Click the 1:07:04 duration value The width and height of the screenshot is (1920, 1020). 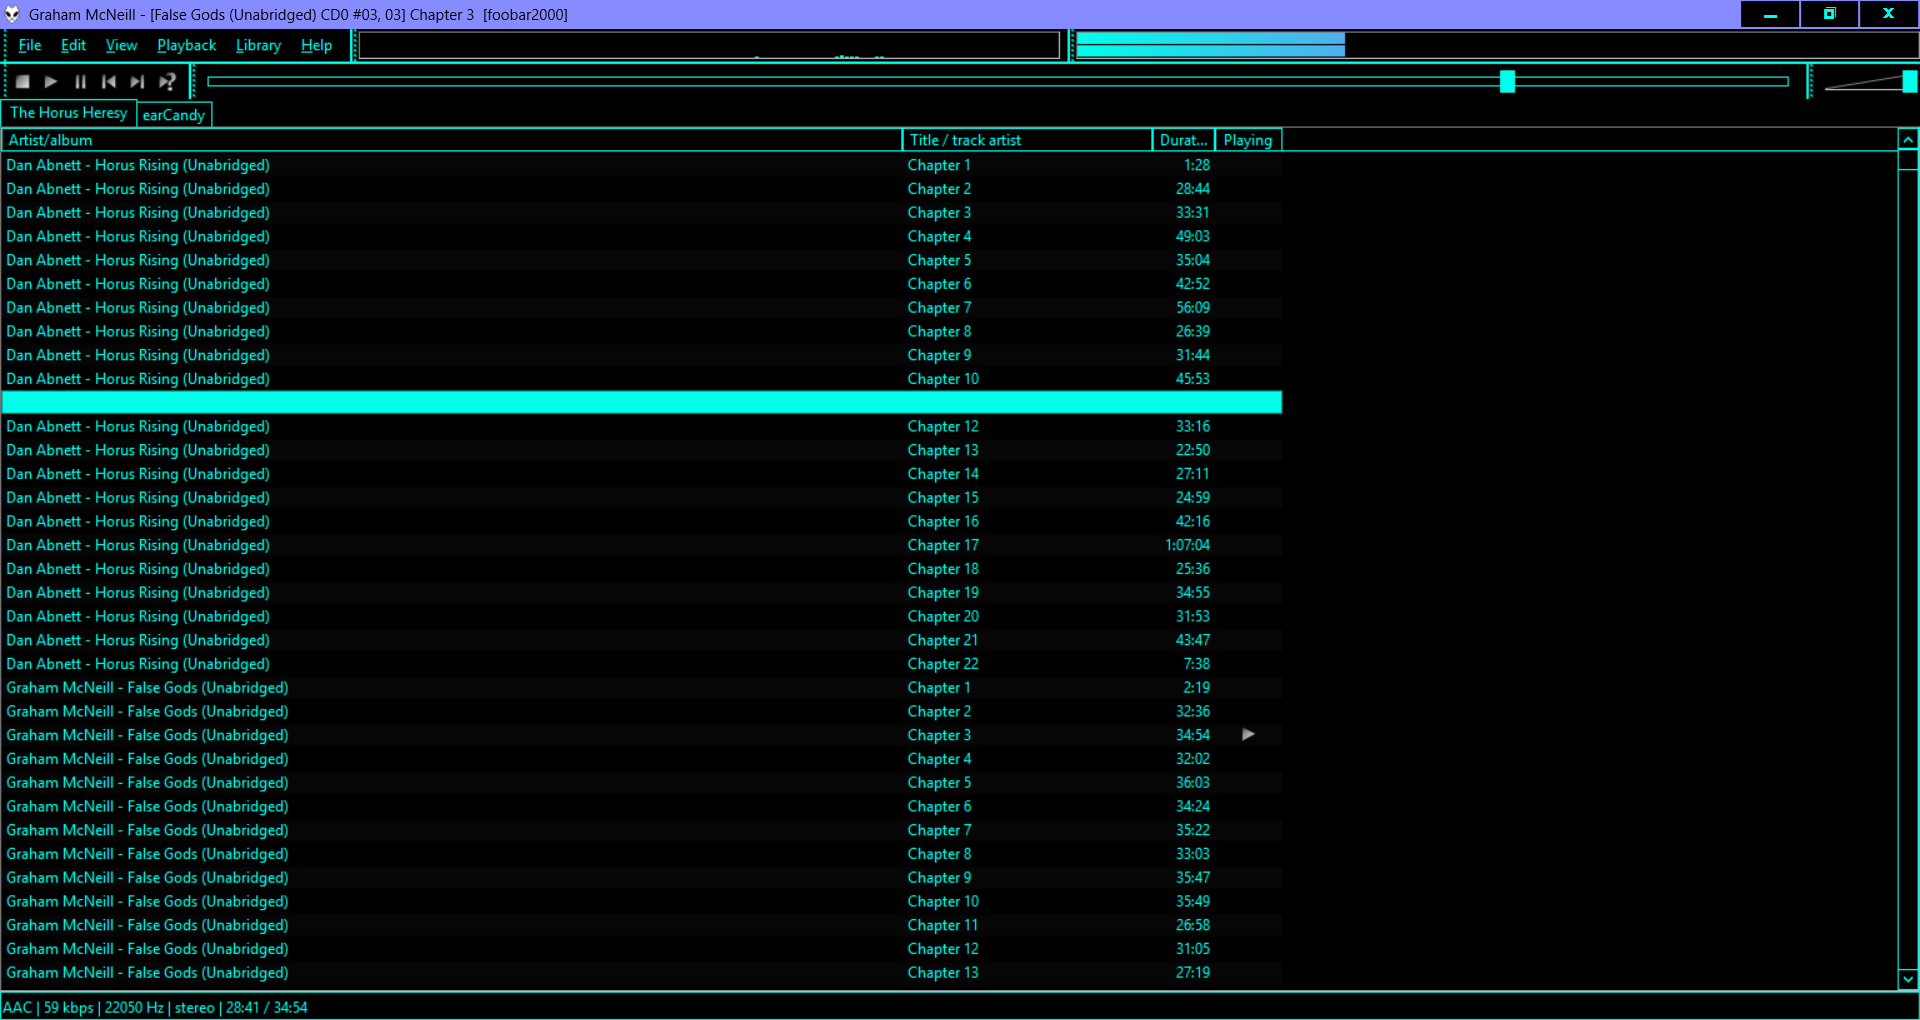click(1187, 545)
